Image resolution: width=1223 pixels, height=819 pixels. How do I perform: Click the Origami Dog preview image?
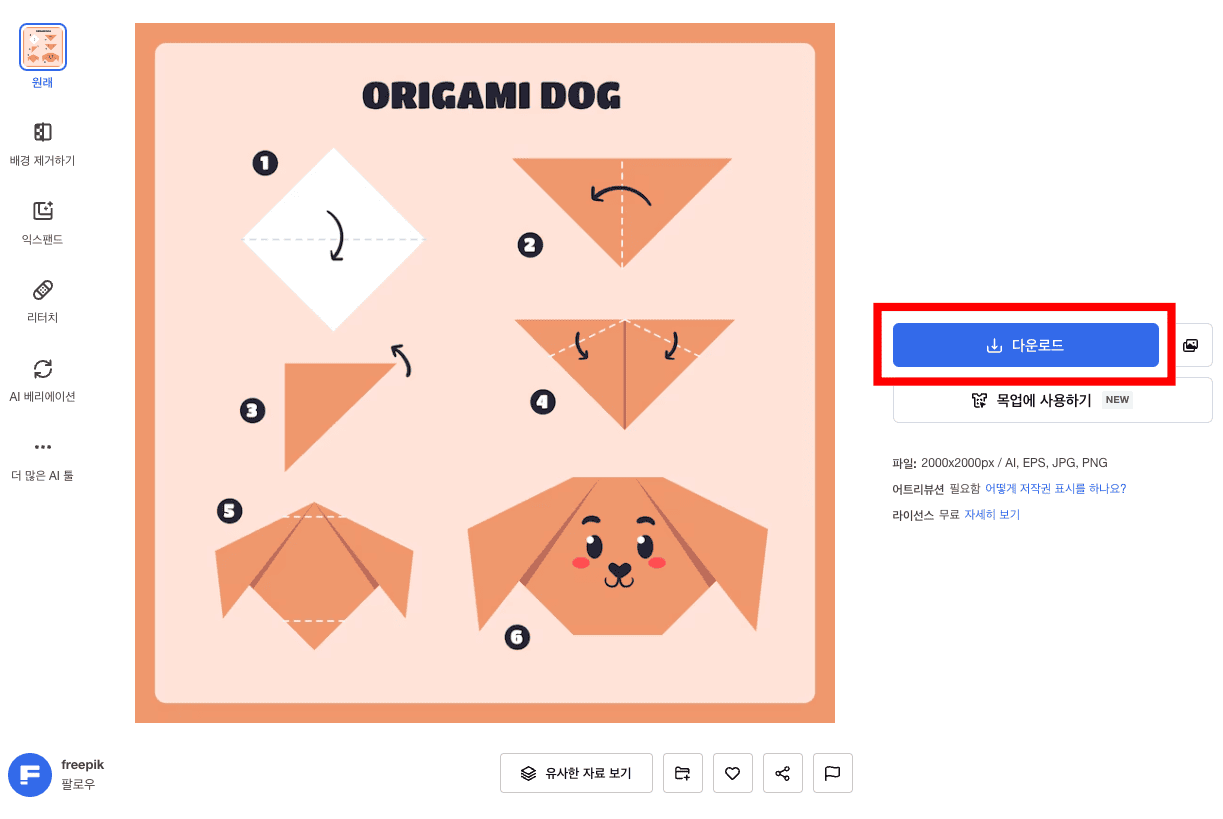coord(485,373)
